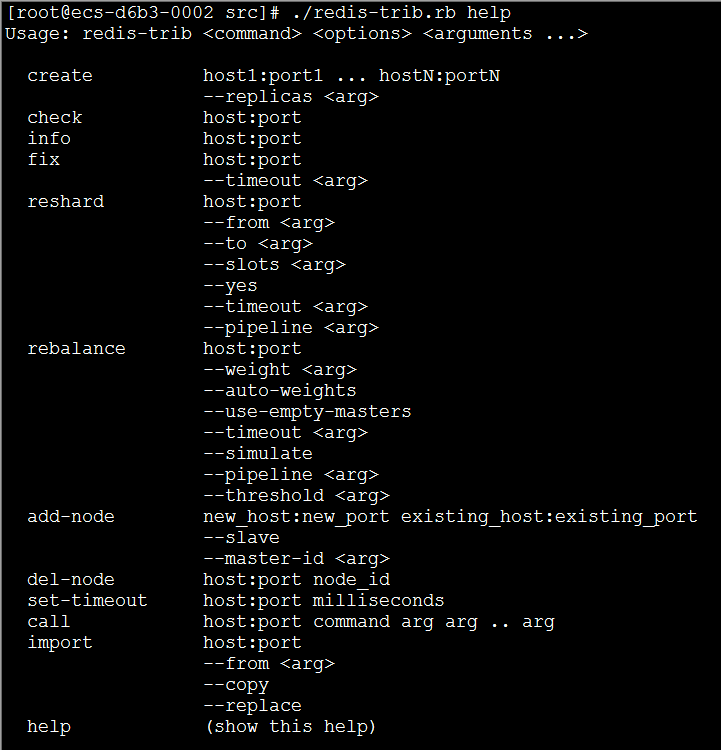The height and width of the screenshot is (750, 721).
Task: Click the '--simulate' option text
Action: [x=258, y=454]
